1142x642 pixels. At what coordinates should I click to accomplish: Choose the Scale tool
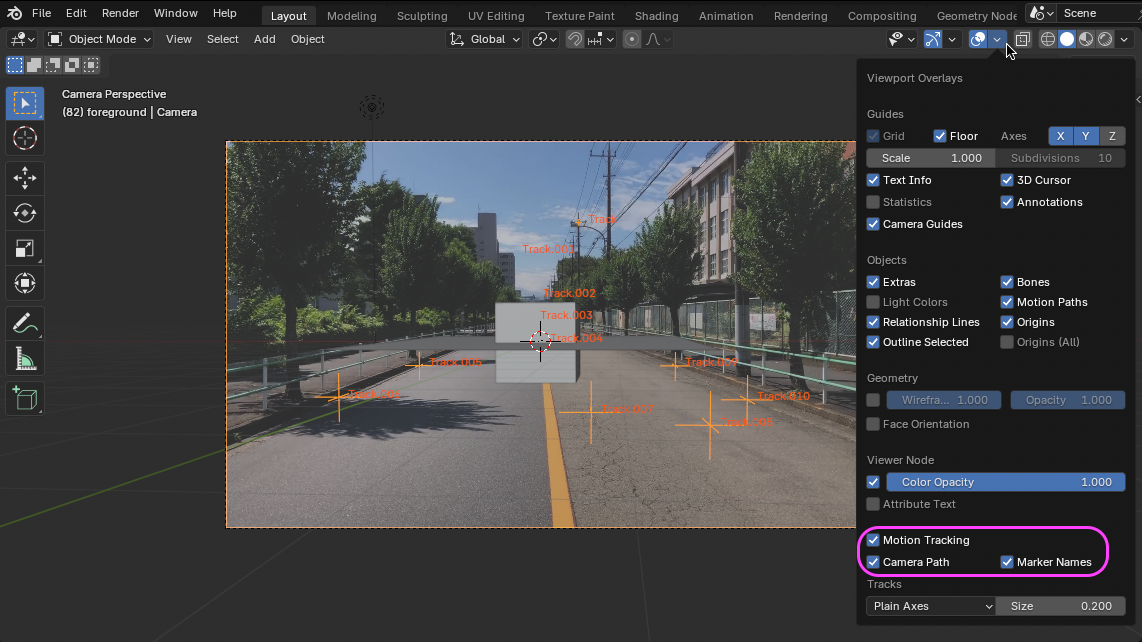point(25,248)
